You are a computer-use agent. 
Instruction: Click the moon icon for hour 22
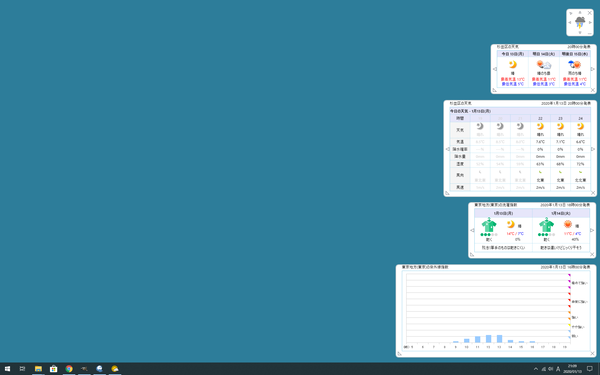point(540,126)
